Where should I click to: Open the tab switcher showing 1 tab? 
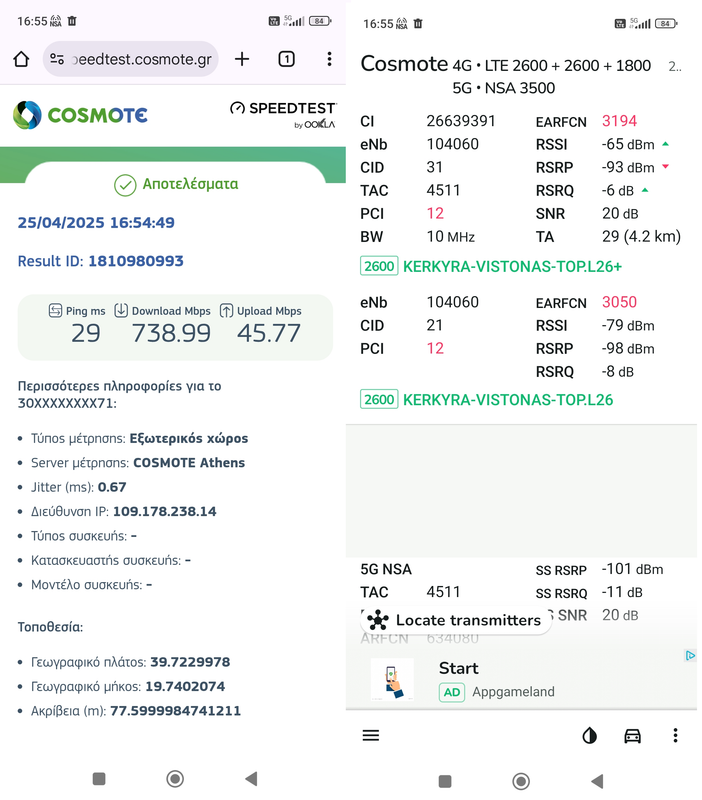point(286,59)
